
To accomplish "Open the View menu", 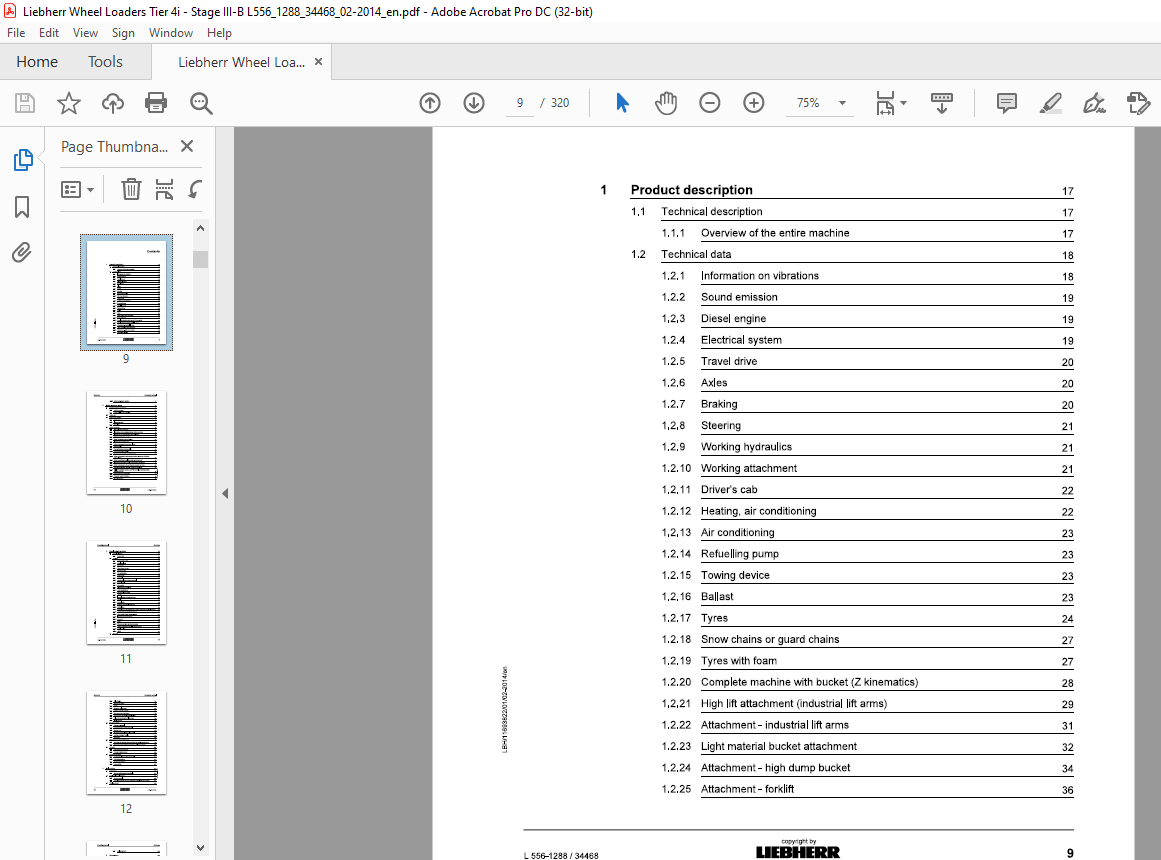I will tap(85, 33).
